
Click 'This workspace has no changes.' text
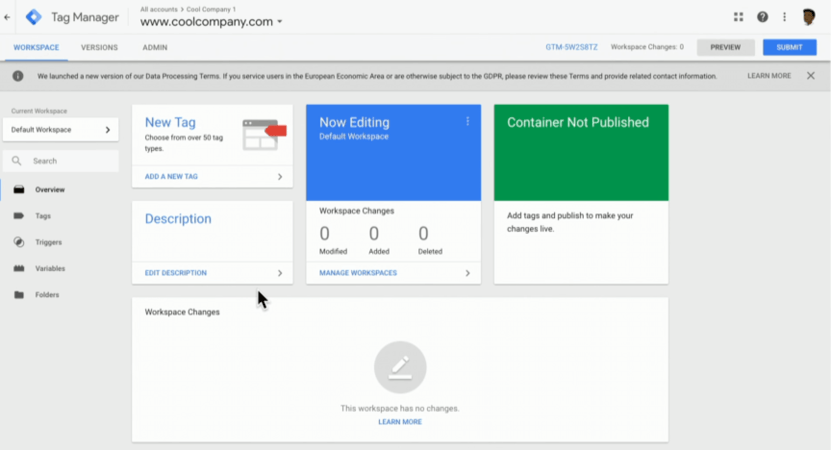400,408
